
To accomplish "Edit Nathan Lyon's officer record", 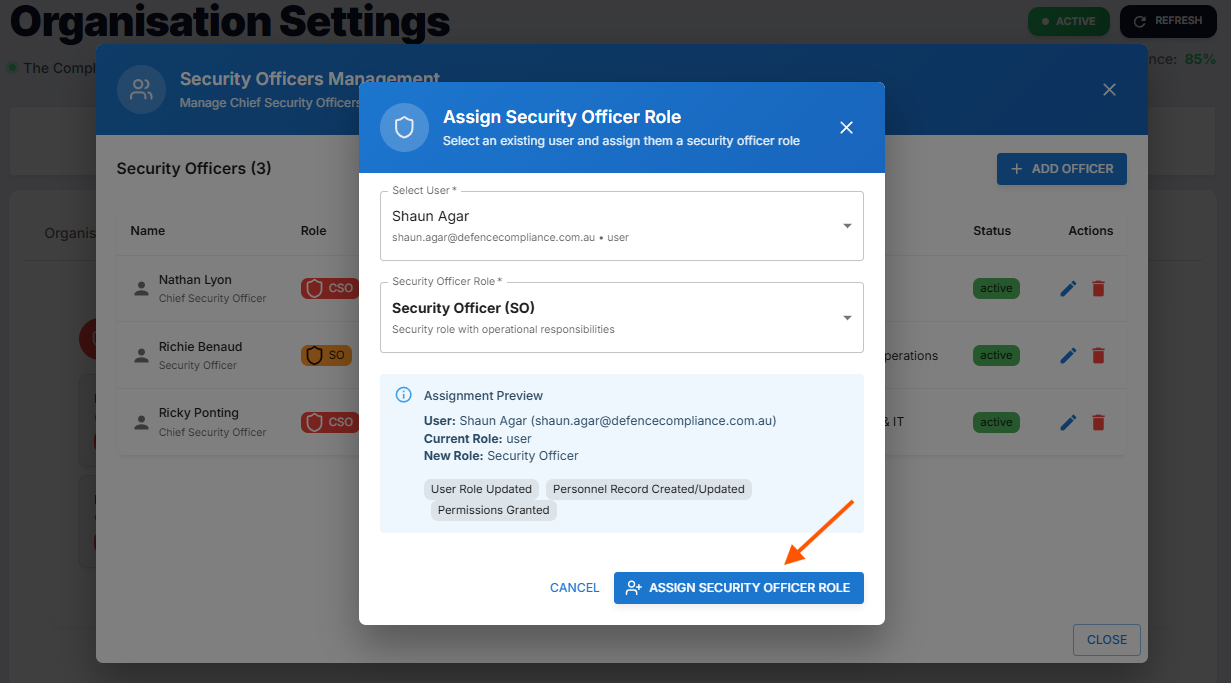I will coord(1068,289).
